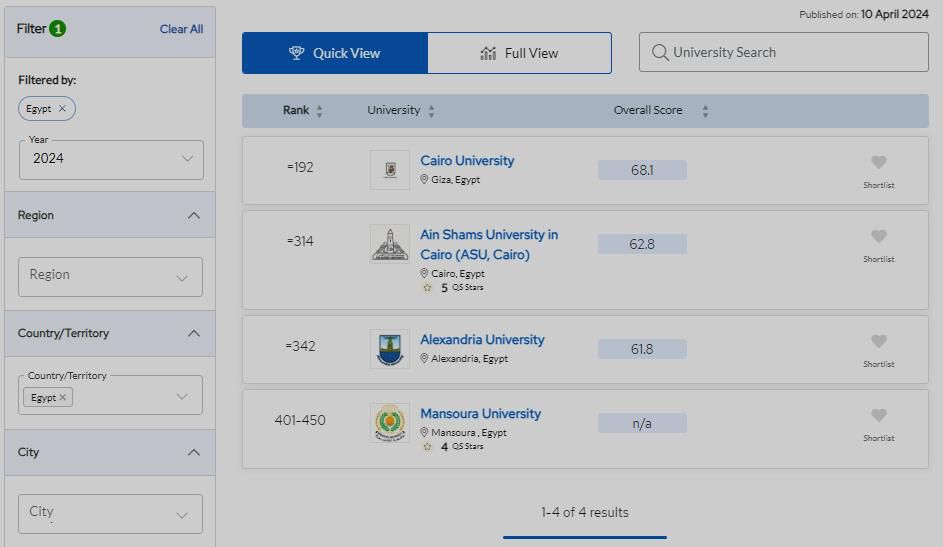Click the Ain Shams University logo
The width and height of the screenshot is (943, 547).
click(x=389, y=244)
